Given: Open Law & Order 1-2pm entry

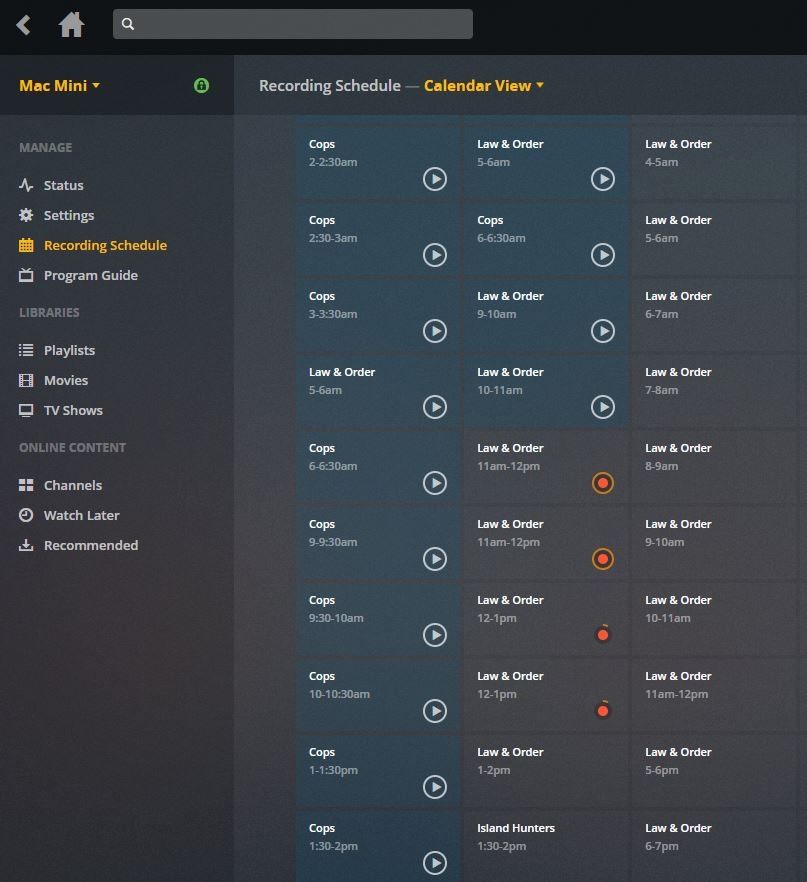Looking at the screenshot, I should pyautogui.click(x=545, y=770).
